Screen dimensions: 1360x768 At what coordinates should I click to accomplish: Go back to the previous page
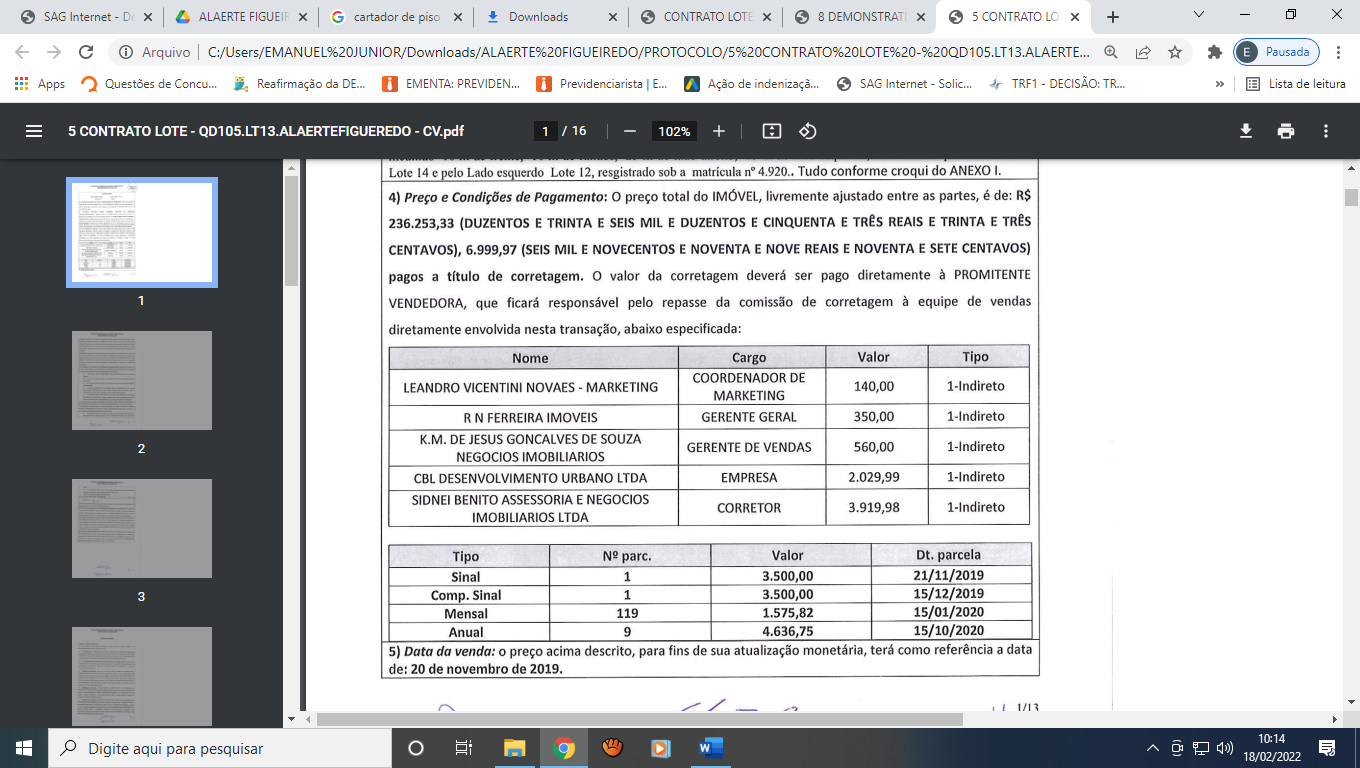point(22,52)
